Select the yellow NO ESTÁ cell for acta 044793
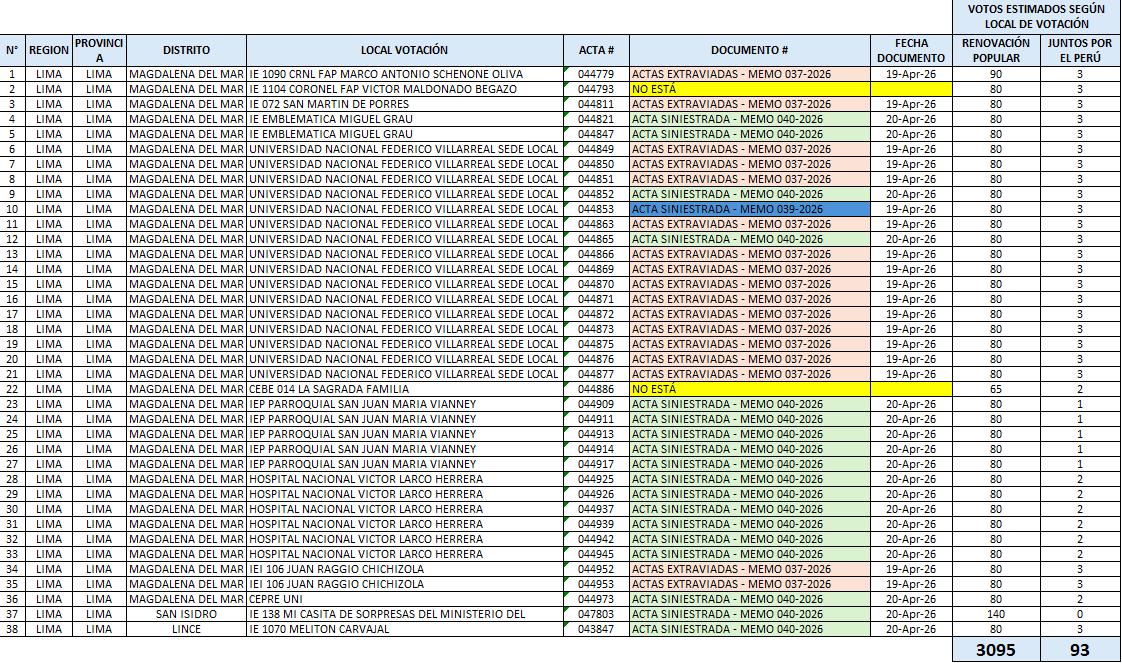This screenshot has width=1122, height=663. 749,89
